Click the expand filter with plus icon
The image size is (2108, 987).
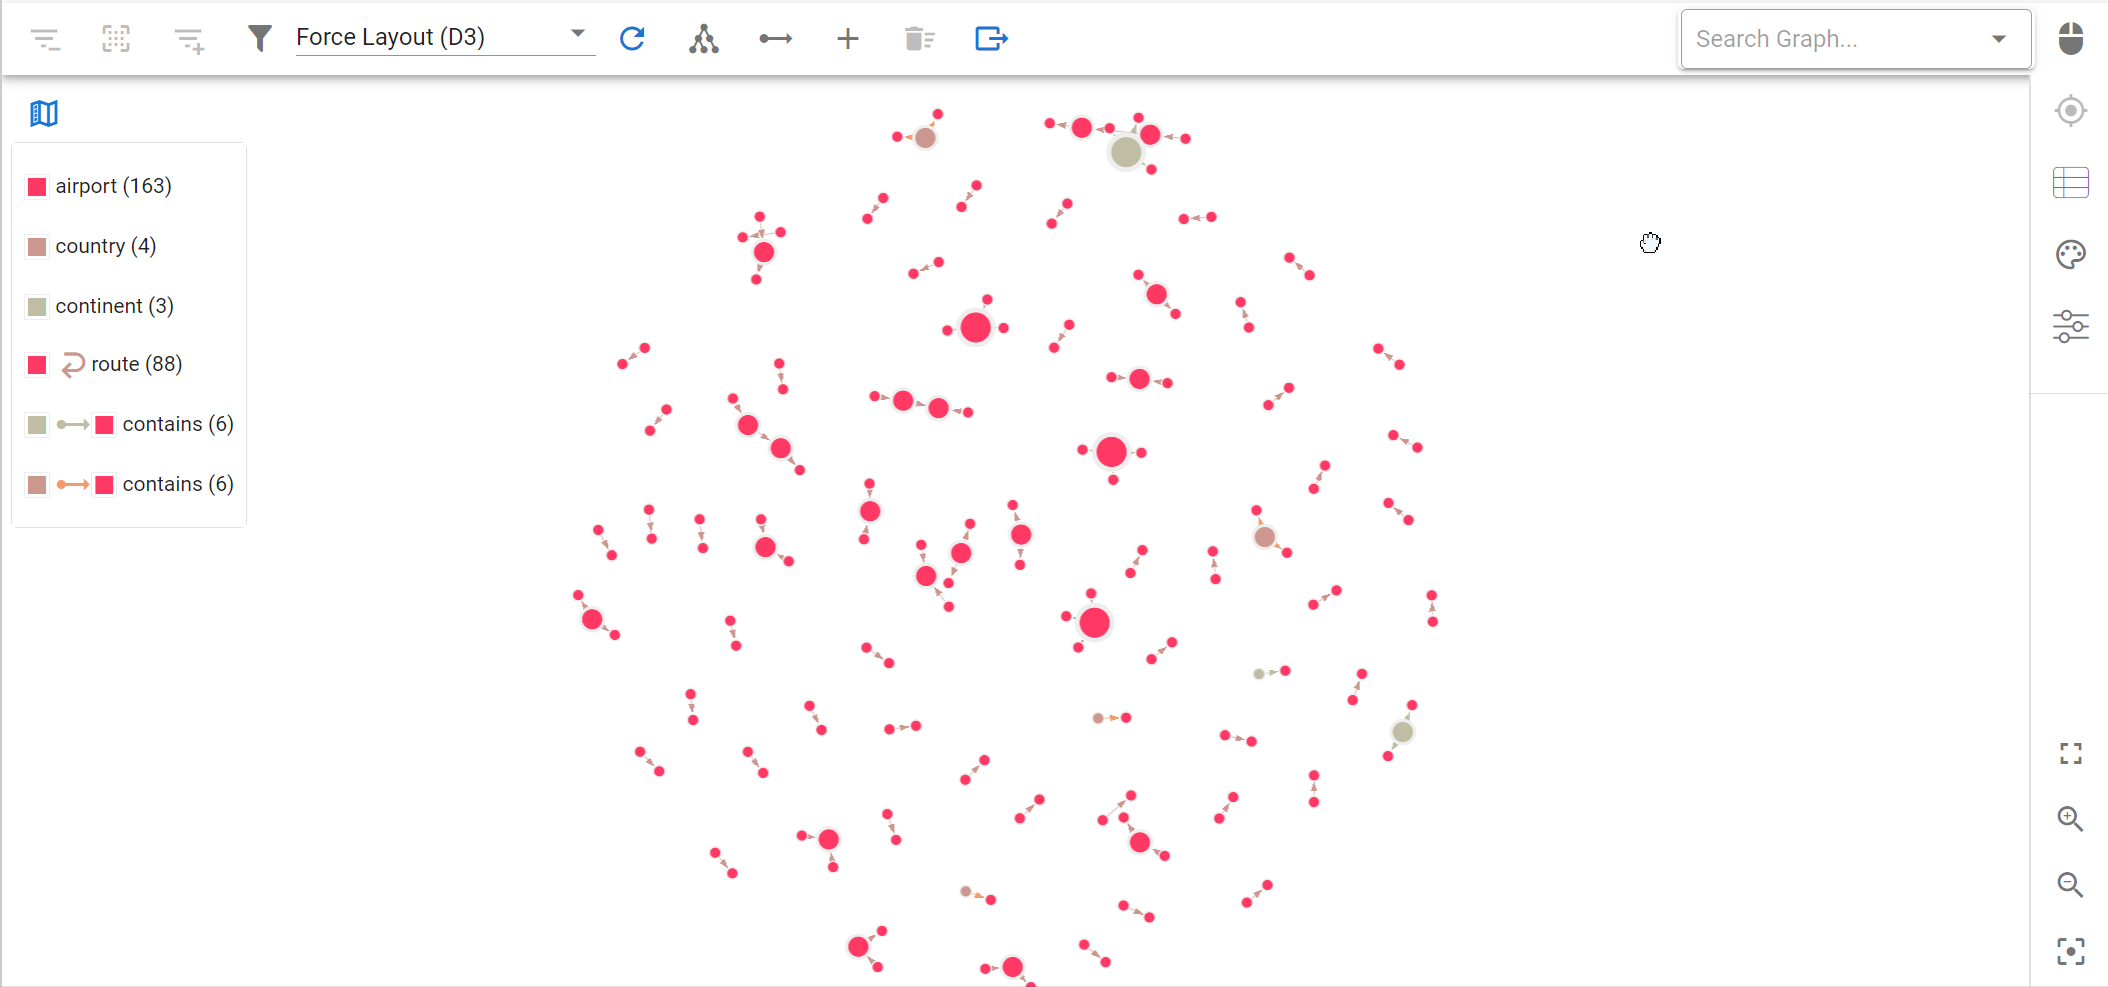tap(189, 40)
